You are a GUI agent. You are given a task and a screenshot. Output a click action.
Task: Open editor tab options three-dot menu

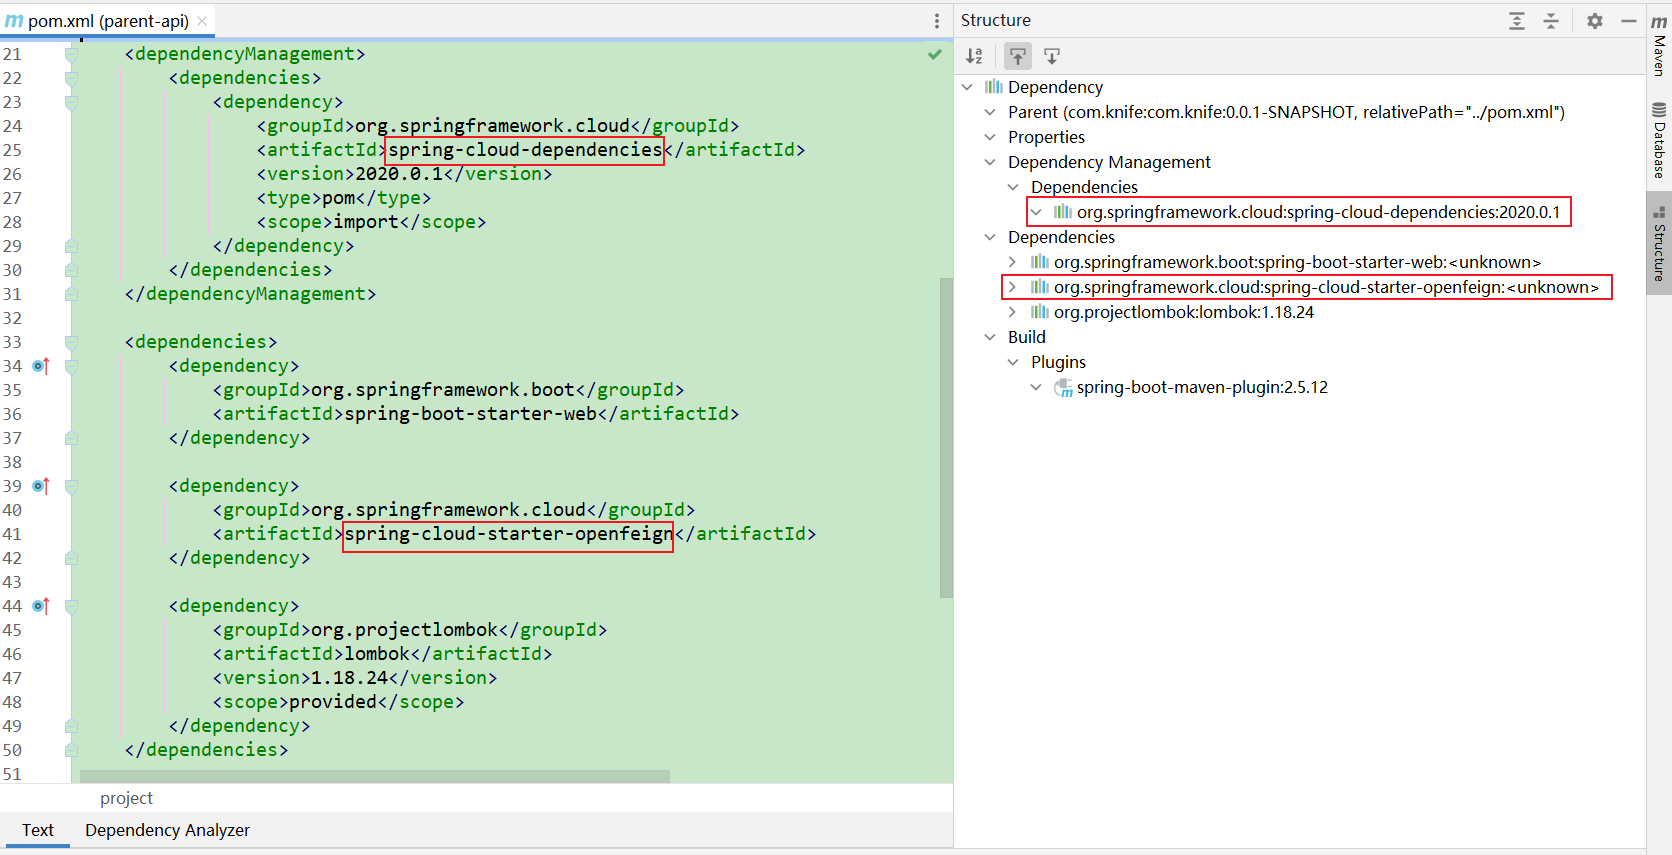pyautogui.click(x=937, y=21)
